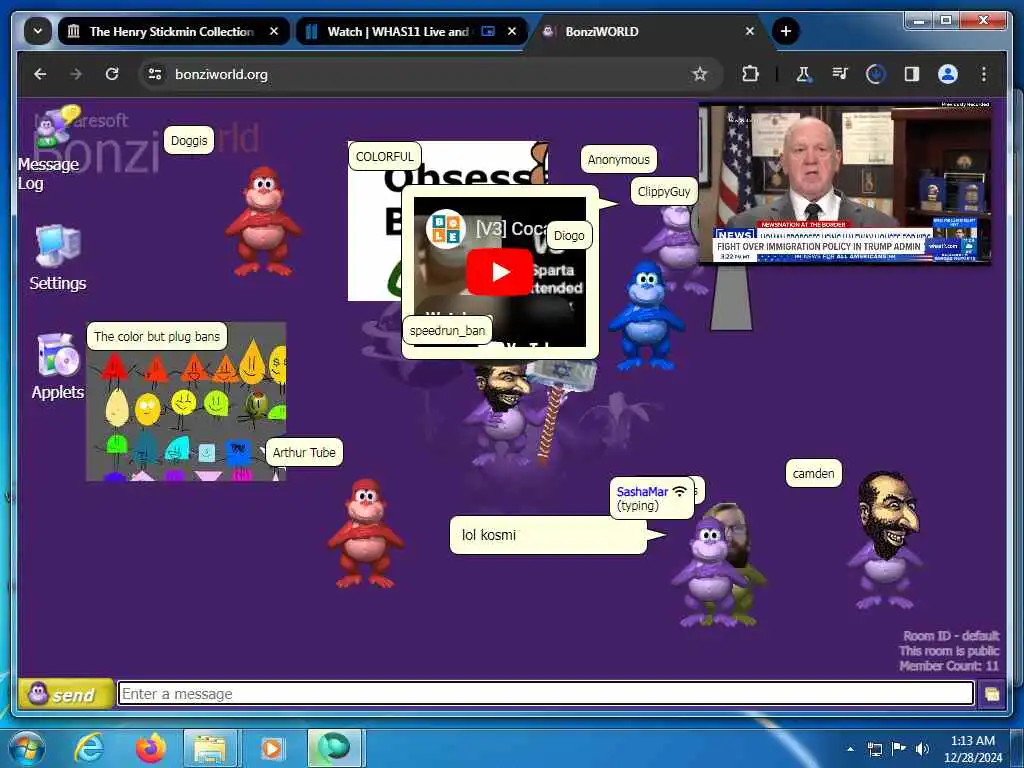
Task: Open the Chrome profile avatar
Action: click(948, 74)
